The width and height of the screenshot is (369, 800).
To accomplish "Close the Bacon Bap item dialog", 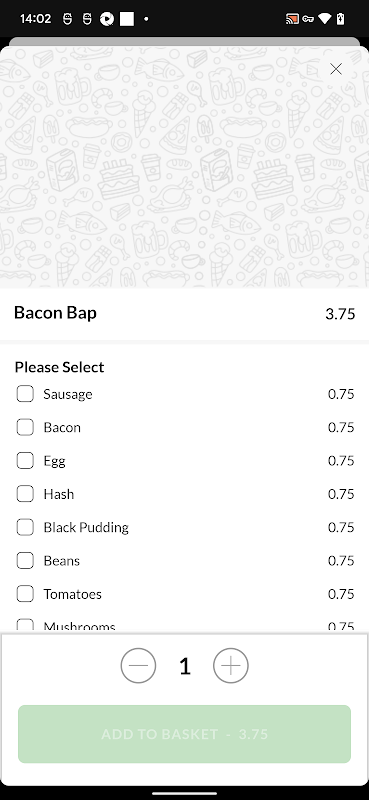I will 336,69.
